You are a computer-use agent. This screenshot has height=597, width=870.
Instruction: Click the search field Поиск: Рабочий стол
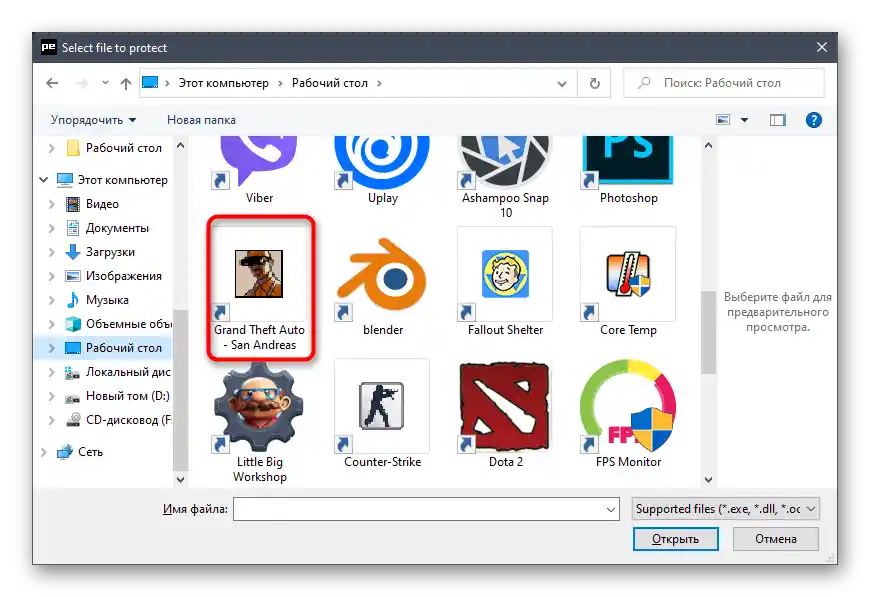(724, 83)
